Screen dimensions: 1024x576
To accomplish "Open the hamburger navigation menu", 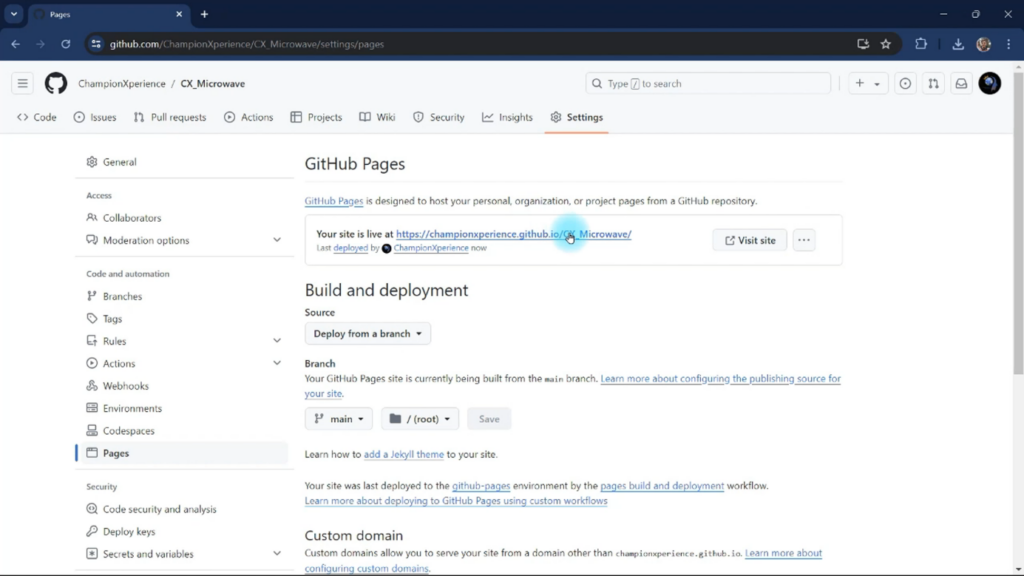I will coord(23,84).
